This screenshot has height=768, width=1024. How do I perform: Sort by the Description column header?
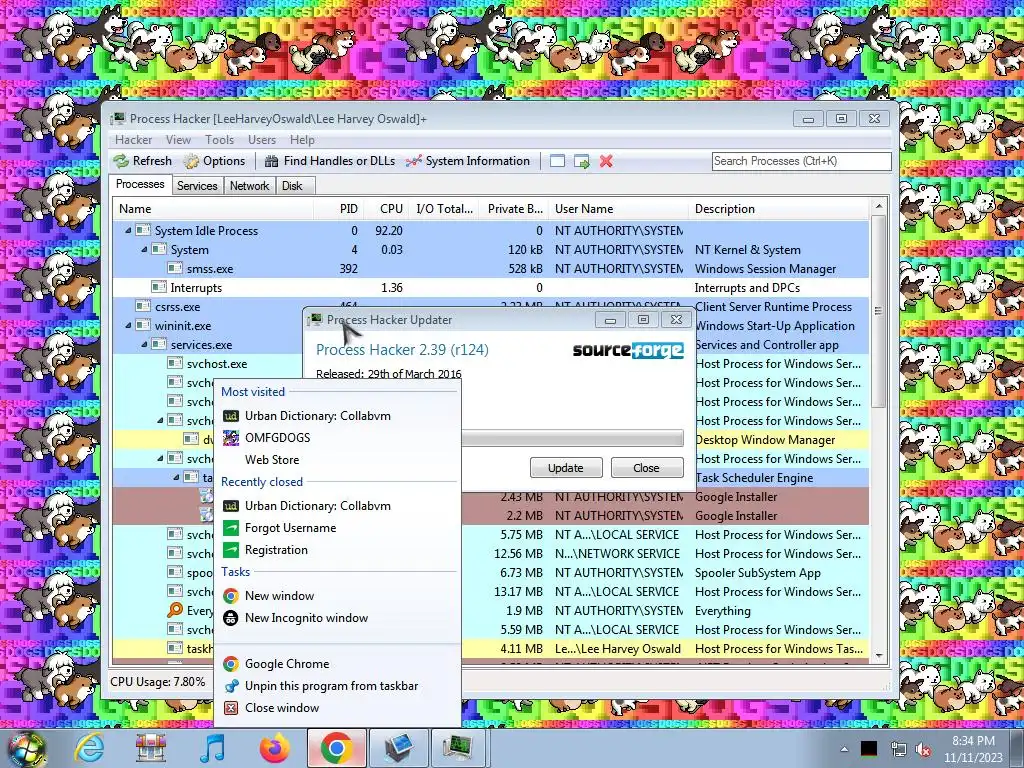[778, 209]
